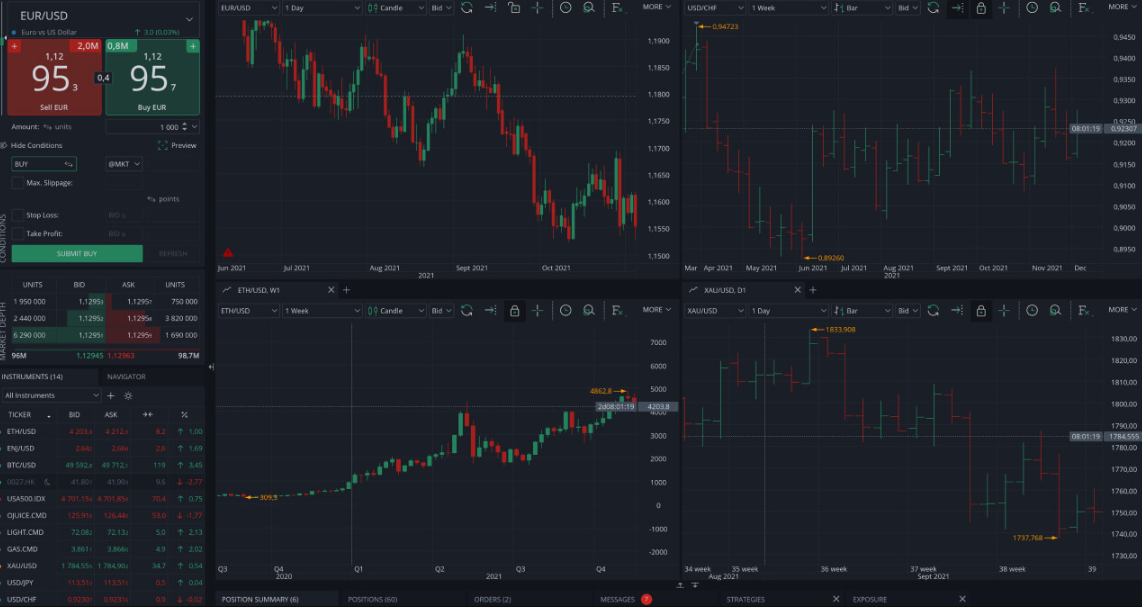
Task: Toggle the BUY/SELL side switch field
Action: 44,164
